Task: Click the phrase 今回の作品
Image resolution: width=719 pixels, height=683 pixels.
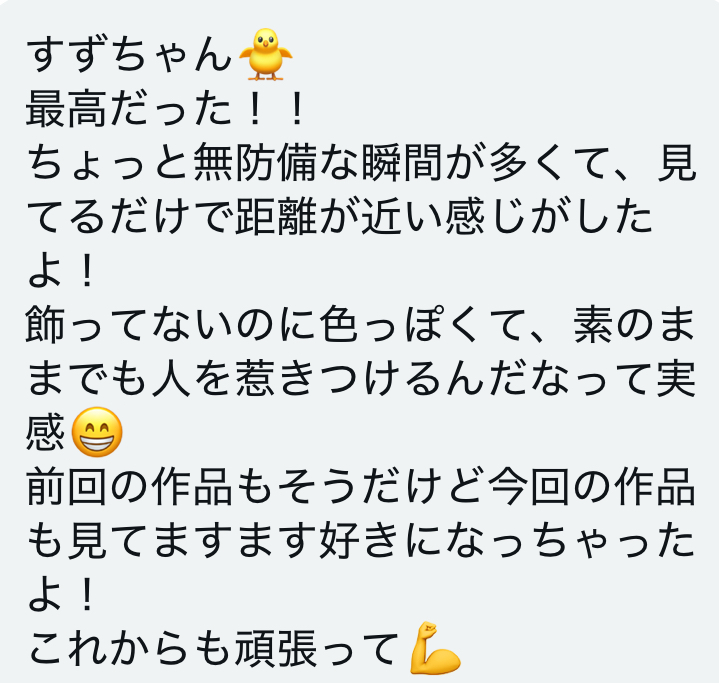Action: 591,486
